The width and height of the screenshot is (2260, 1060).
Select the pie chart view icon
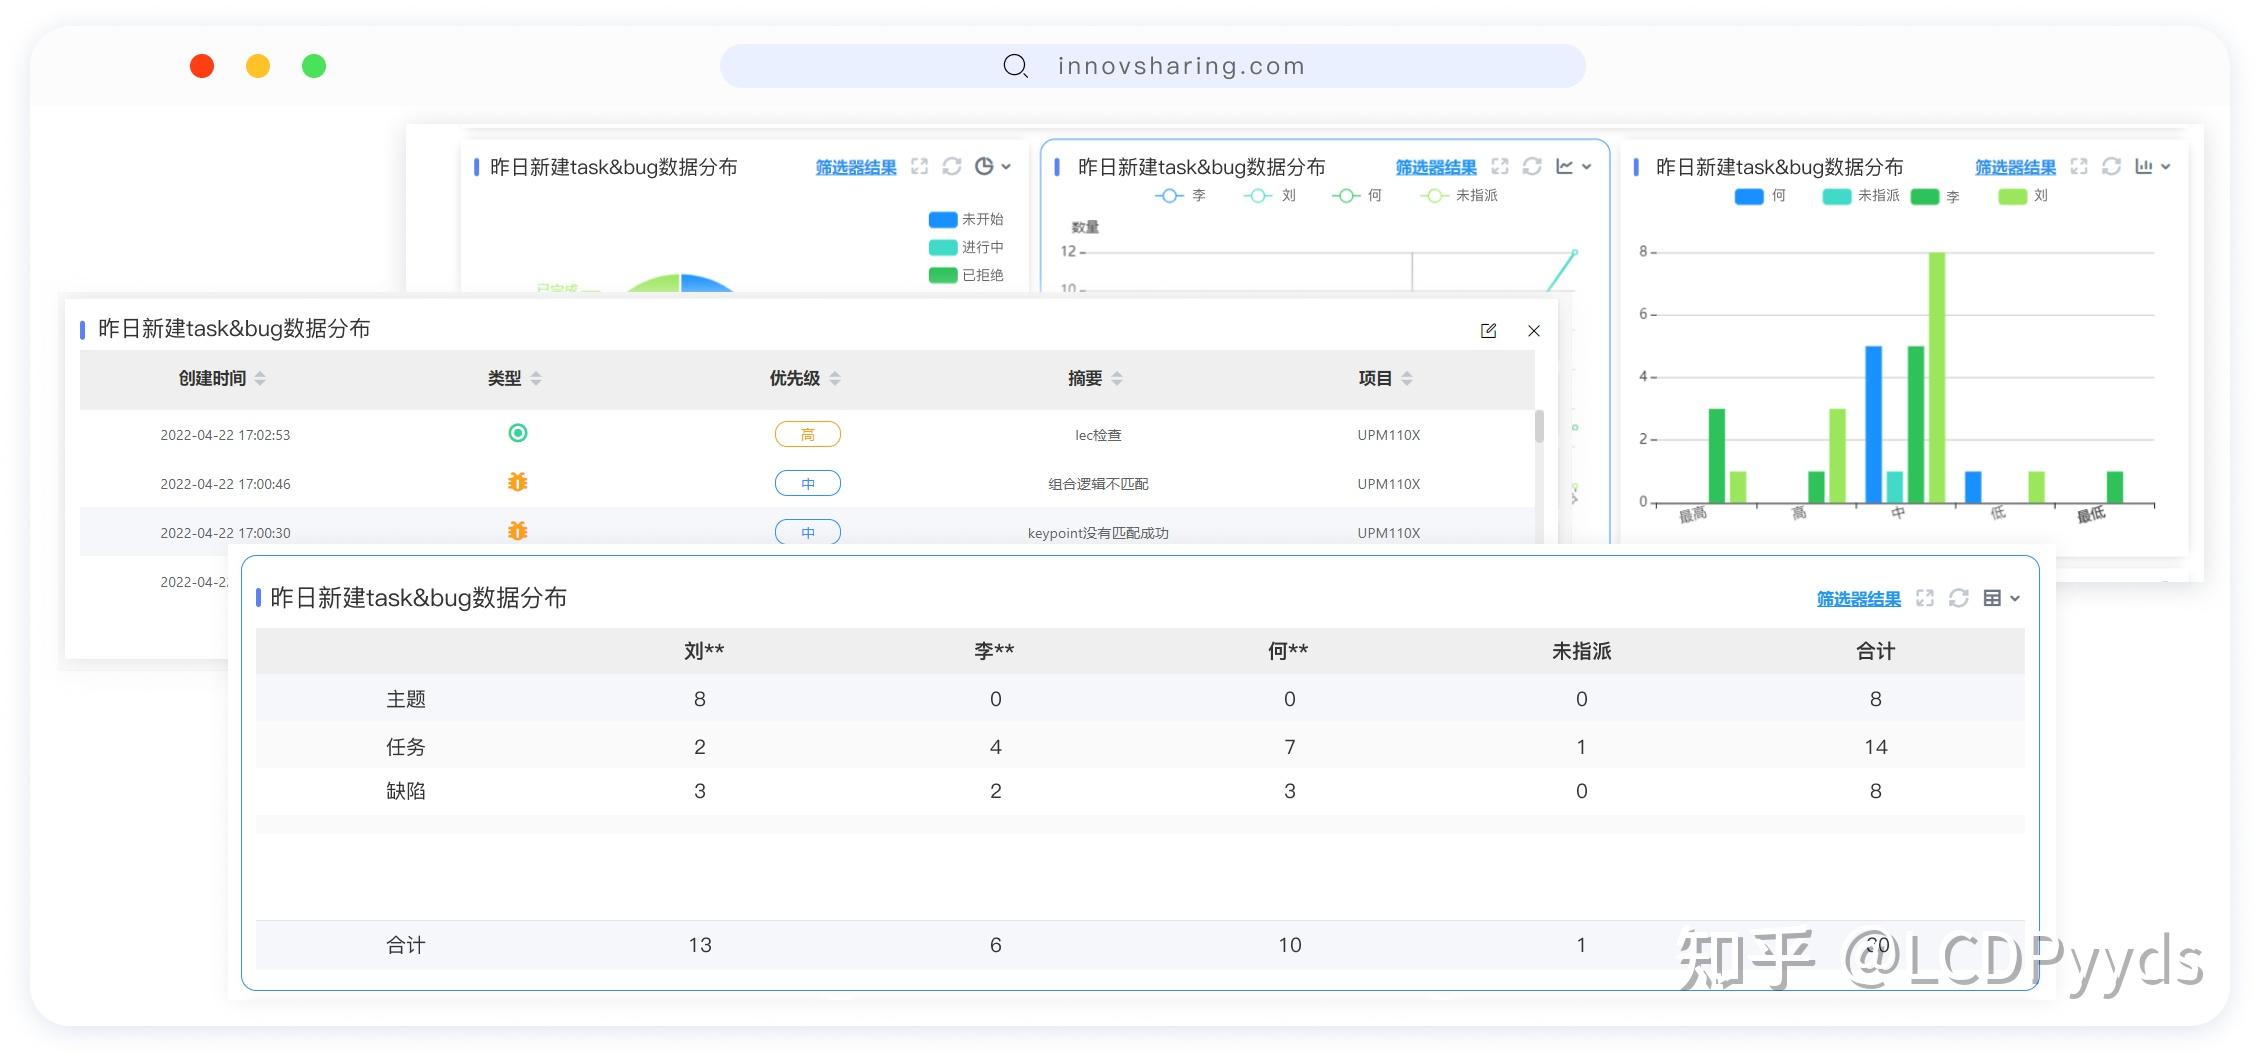point(985,167)
